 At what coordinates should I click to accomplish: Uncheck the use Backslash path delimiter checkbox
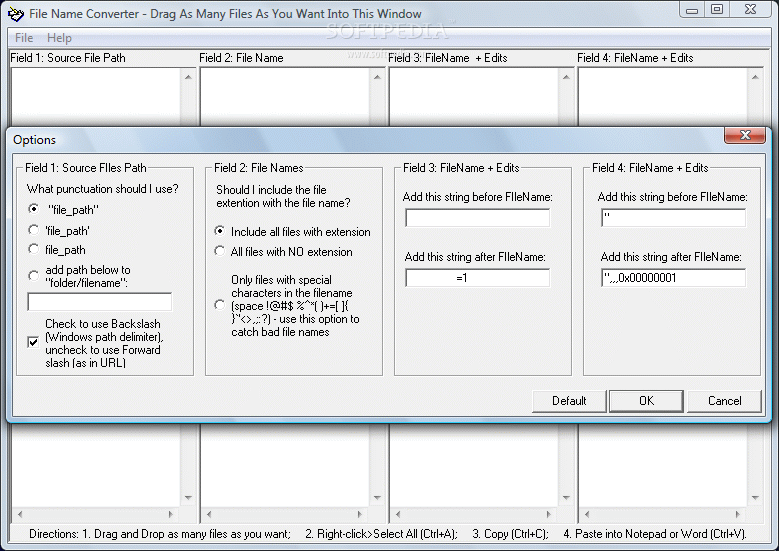pos(33,342)
